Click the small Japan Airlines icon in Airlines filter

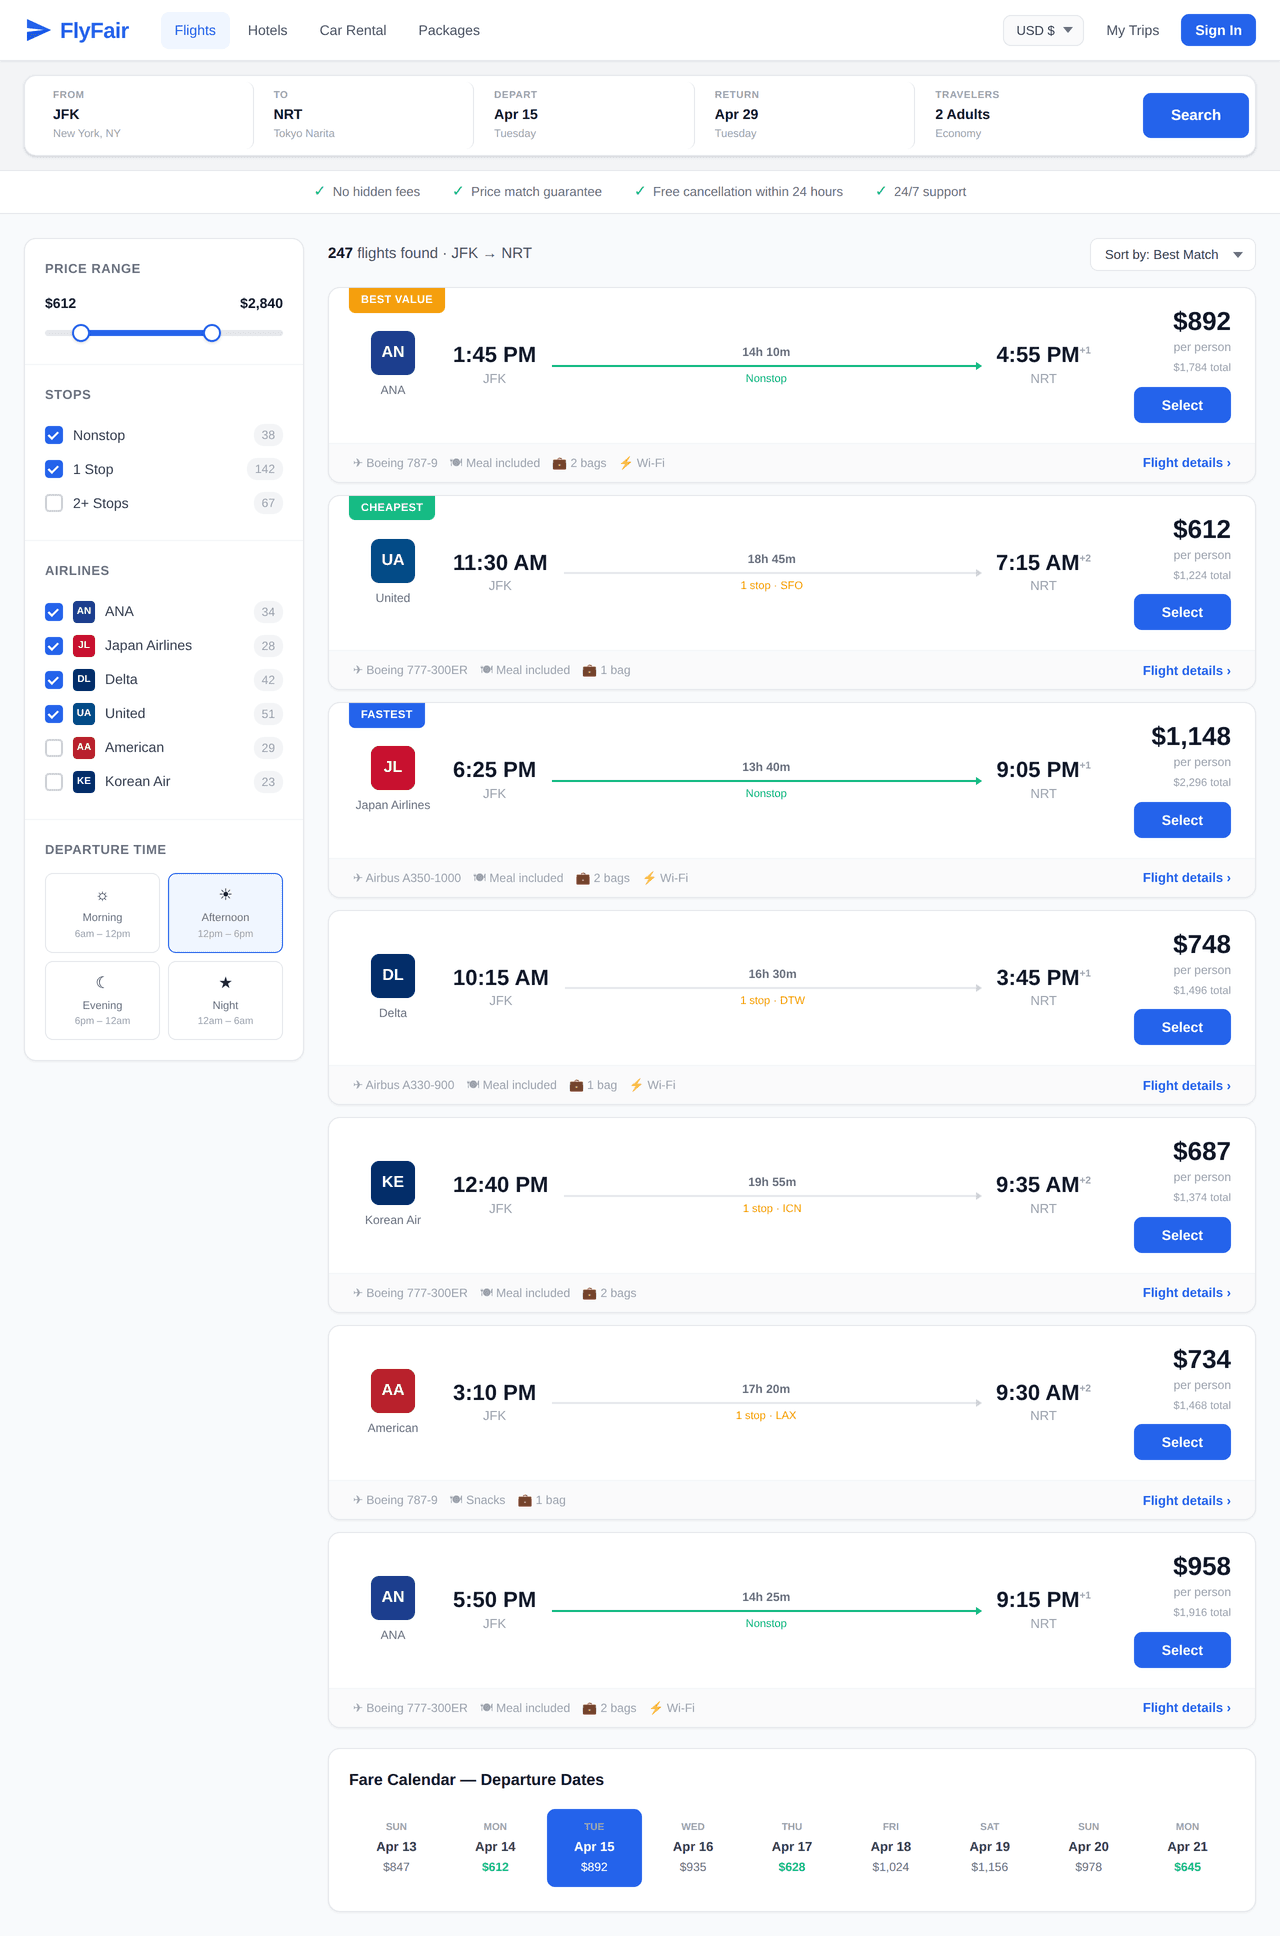click(x=84, y=645)
